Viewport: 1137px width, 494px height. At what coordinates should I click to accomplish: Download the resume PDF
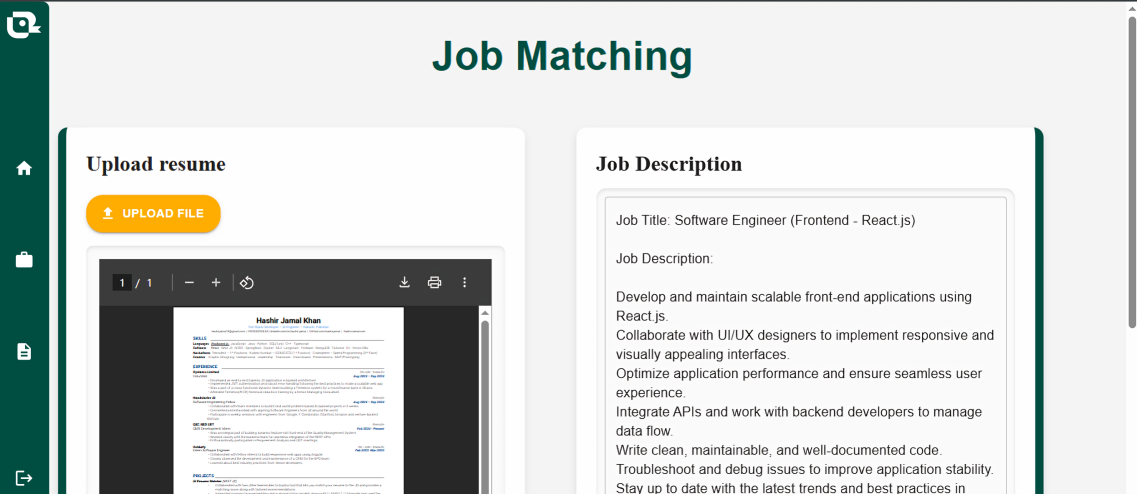(405, 283)
